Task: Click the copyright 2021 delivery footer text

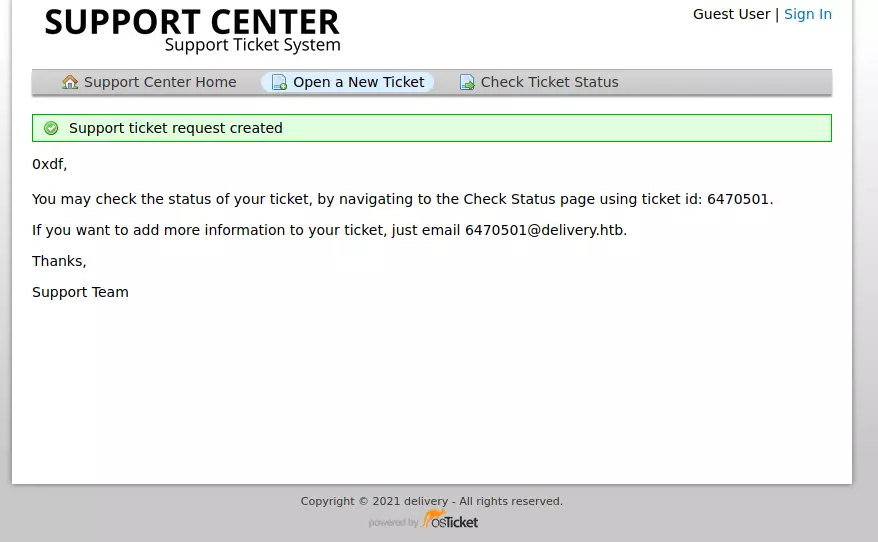Action: click(x=431, y=501)
